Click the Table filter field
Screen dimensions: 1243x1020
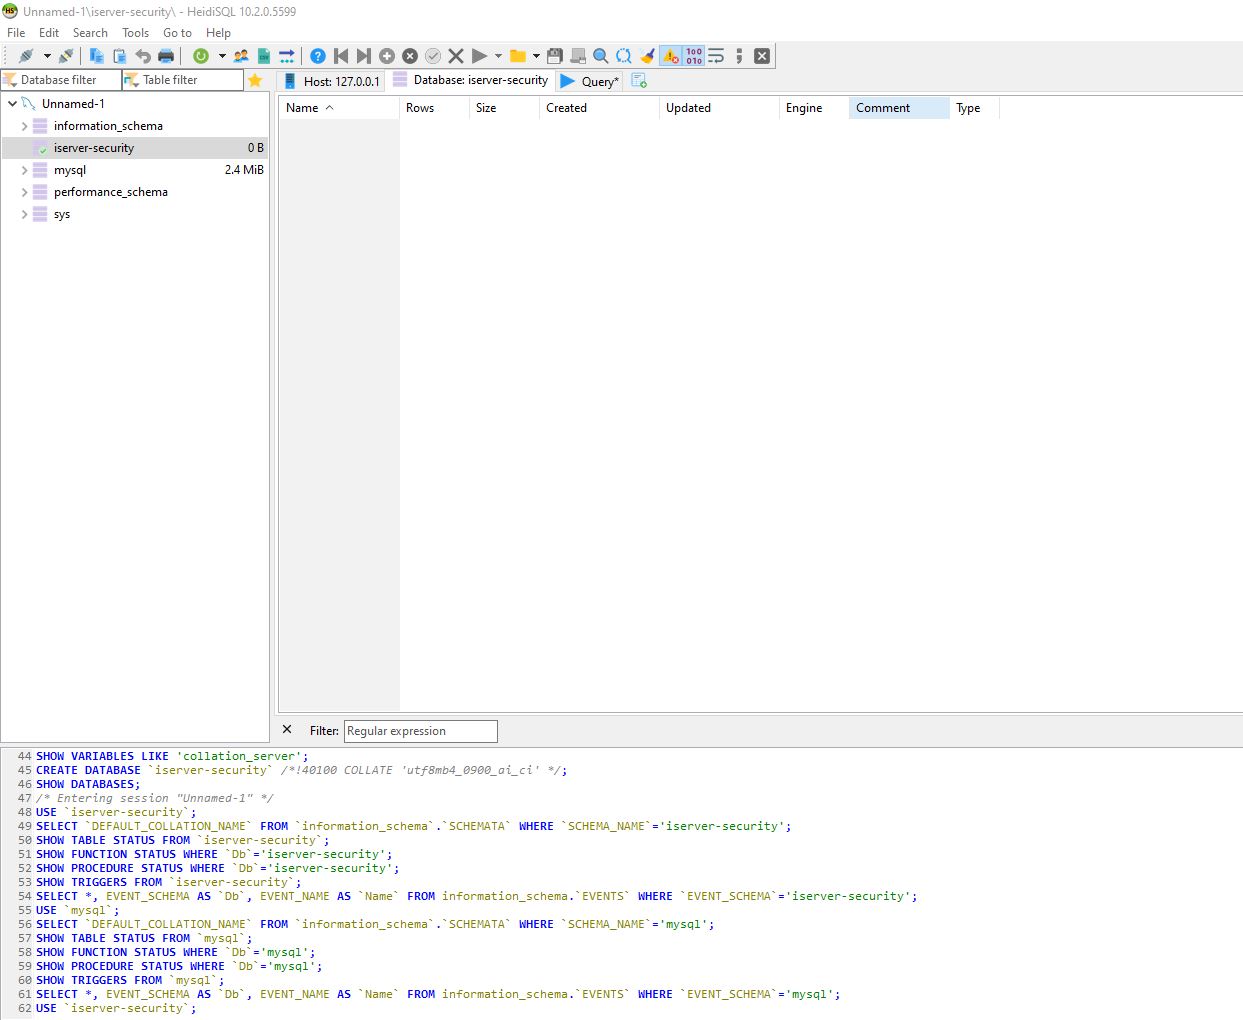pos(183,80)
